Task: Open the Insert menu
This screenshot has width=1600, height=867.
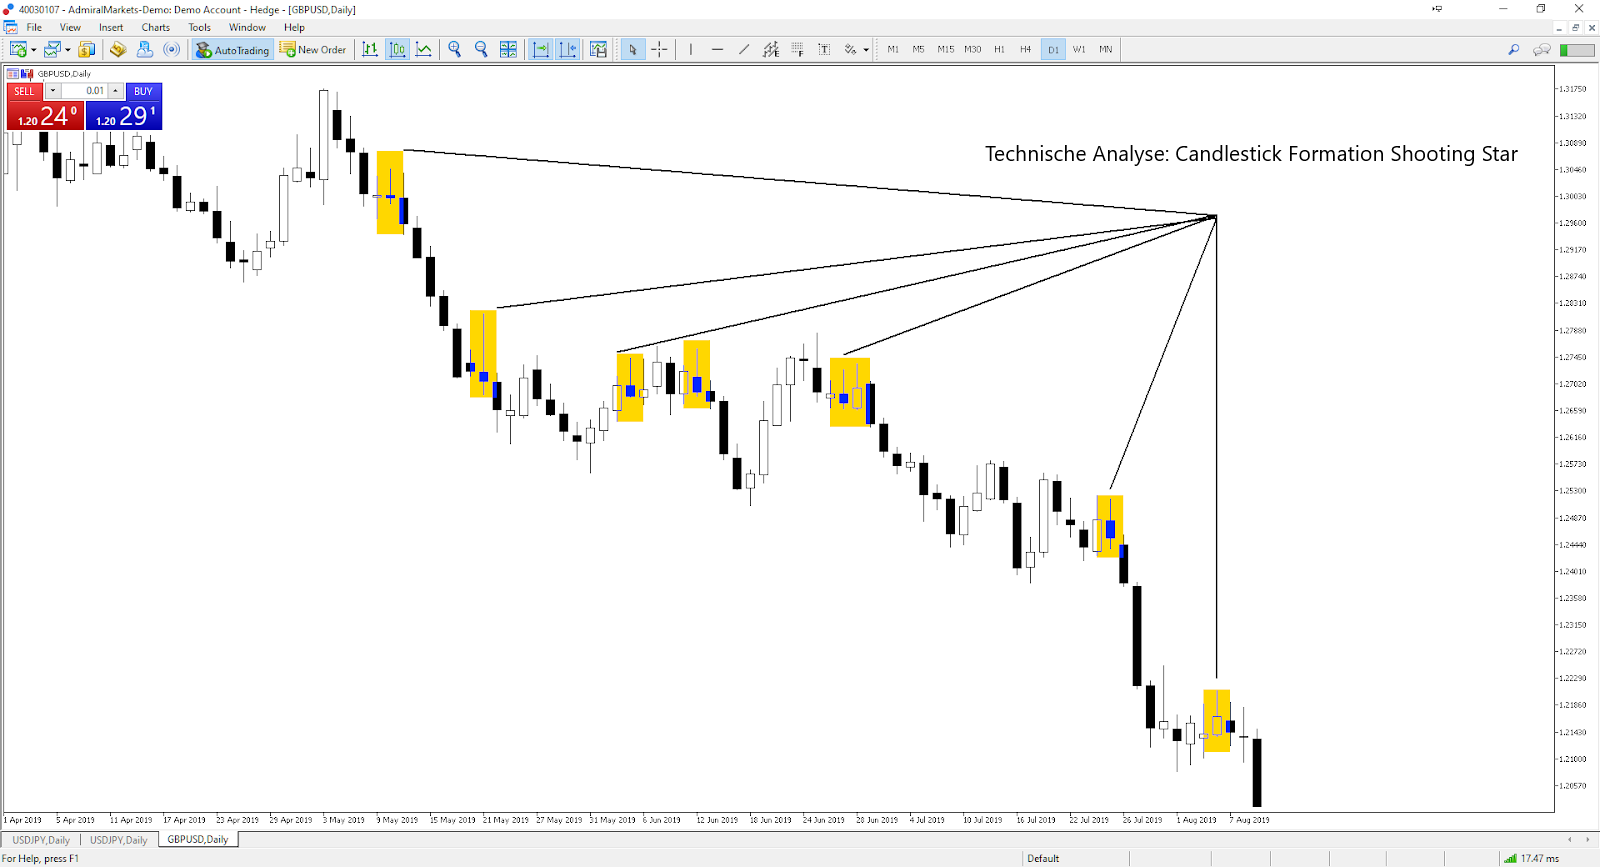Action: [111, 27]
